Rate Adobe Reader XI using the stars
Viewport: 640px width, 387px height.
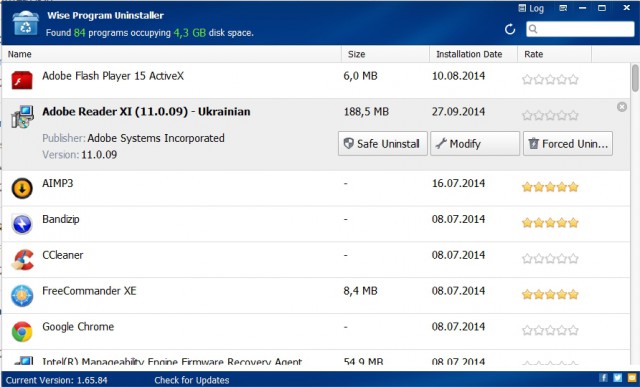(550, 116)
